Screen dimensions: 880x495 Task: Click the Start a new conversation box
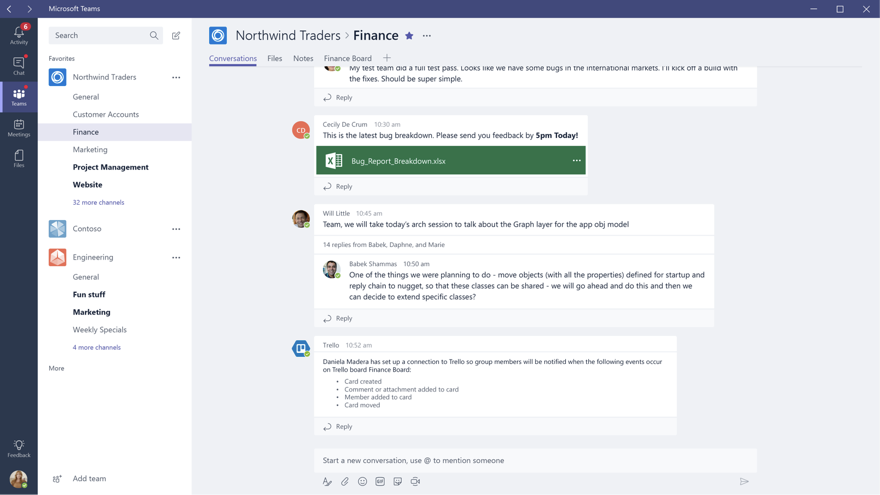[x=535, y=460]
